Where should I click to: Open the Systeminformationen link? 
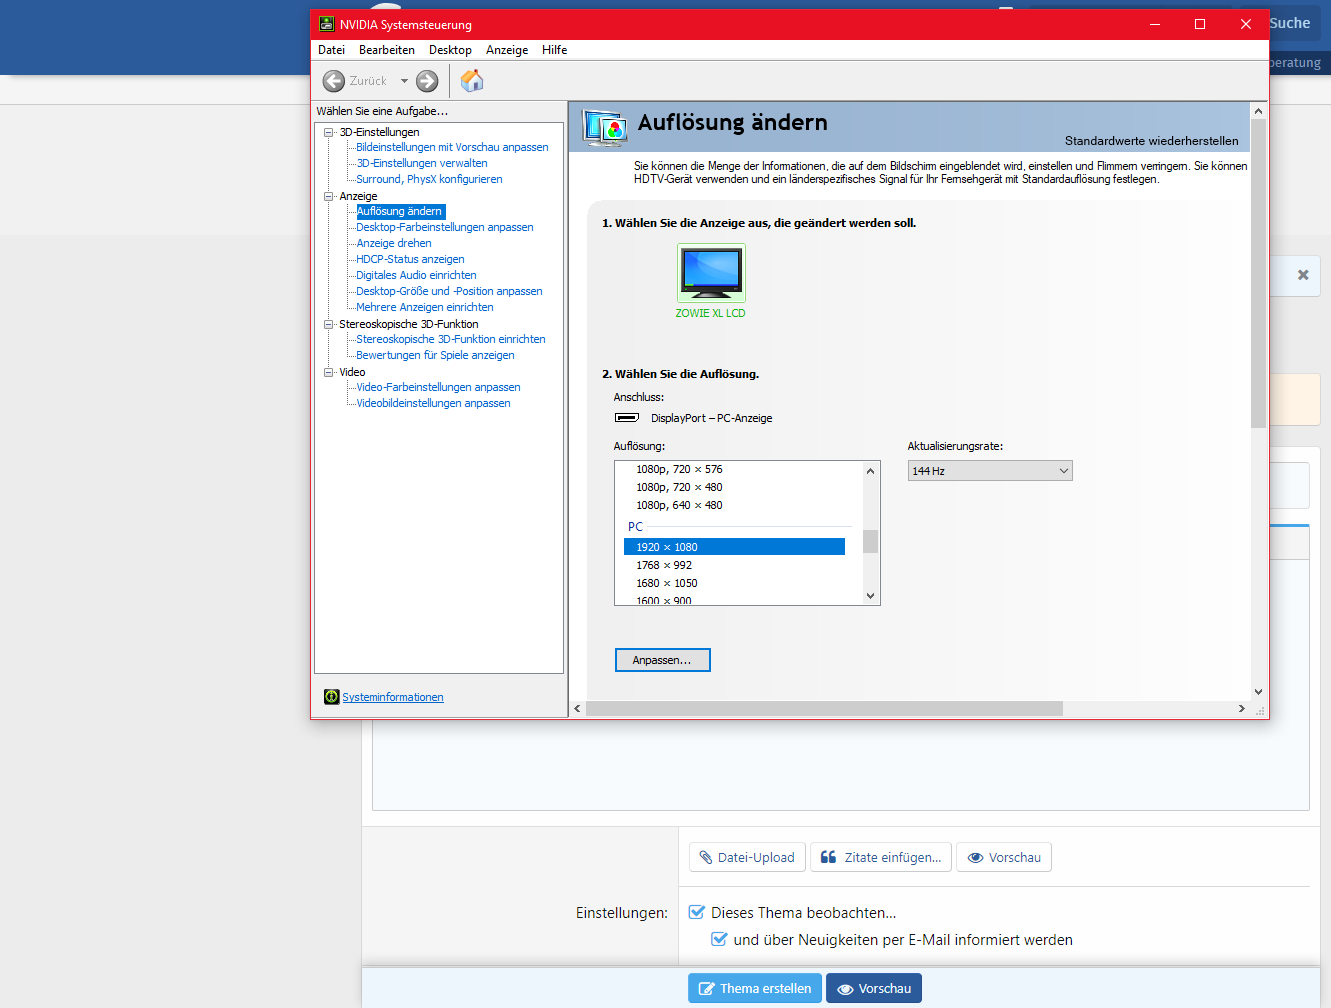393,697
